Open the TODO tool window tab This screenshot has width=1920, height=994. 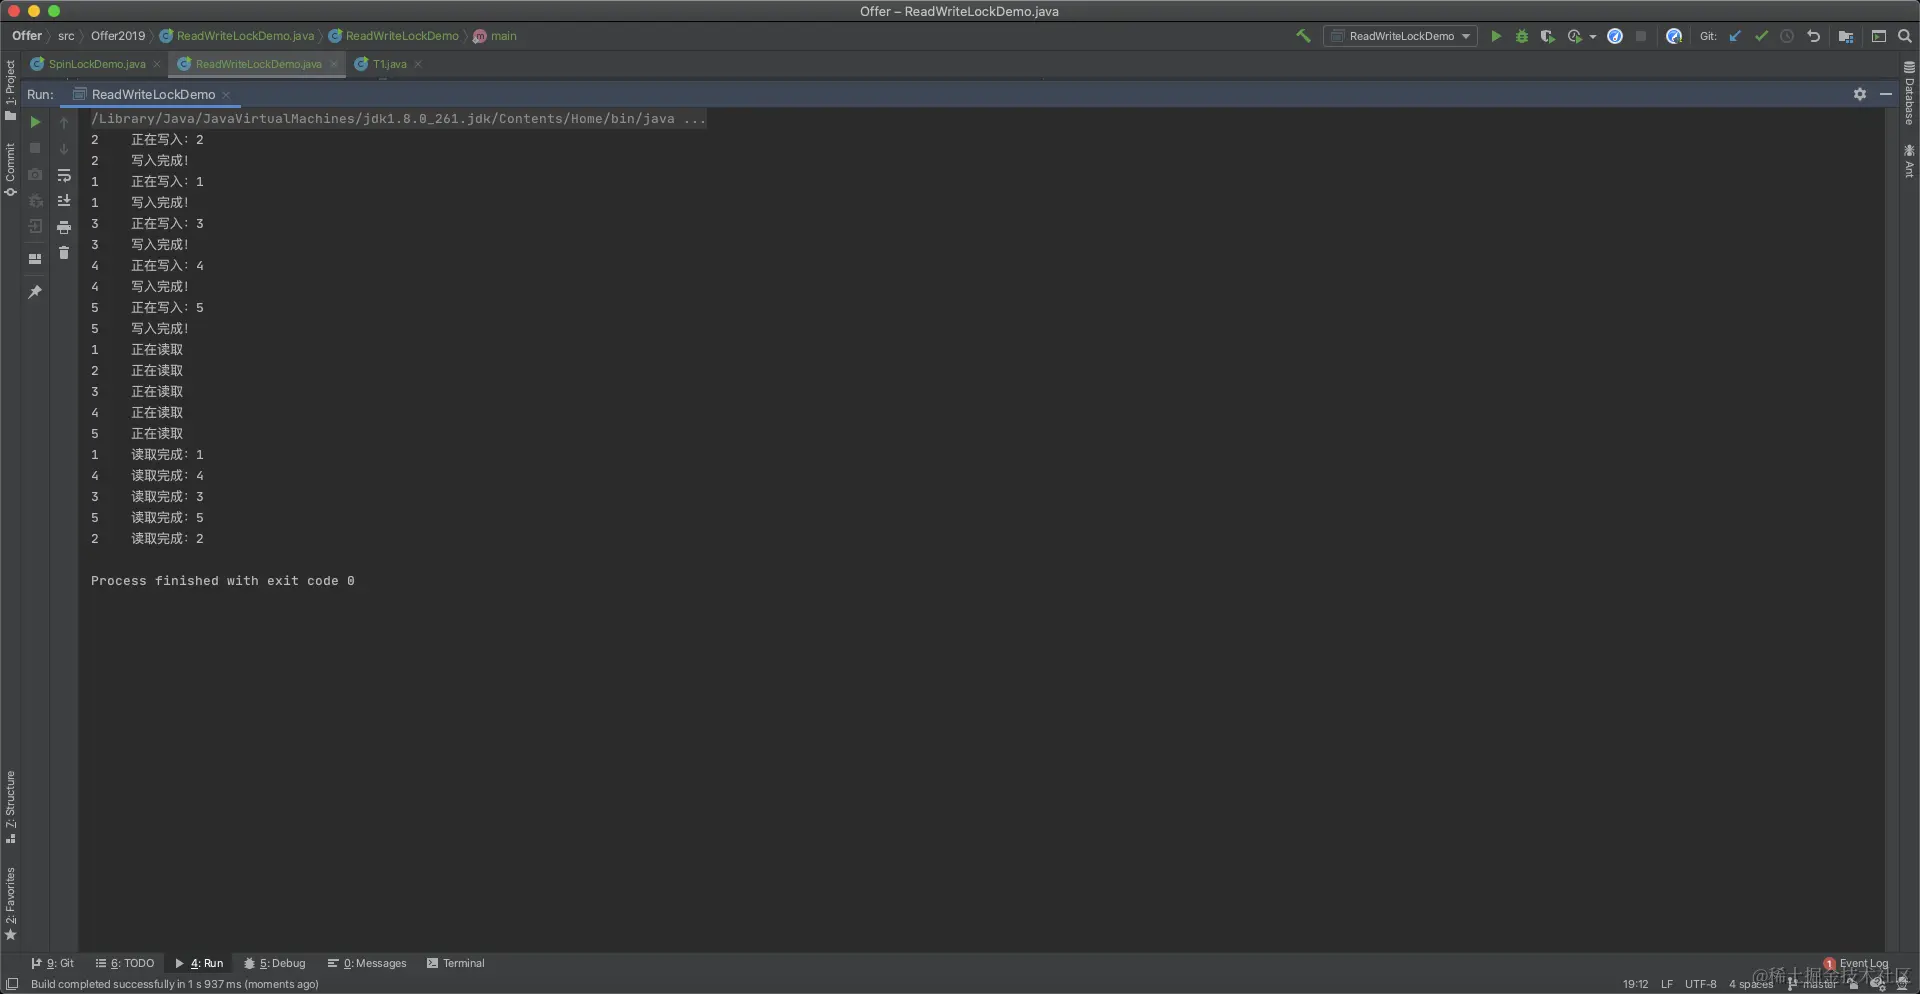click(125, 963)
